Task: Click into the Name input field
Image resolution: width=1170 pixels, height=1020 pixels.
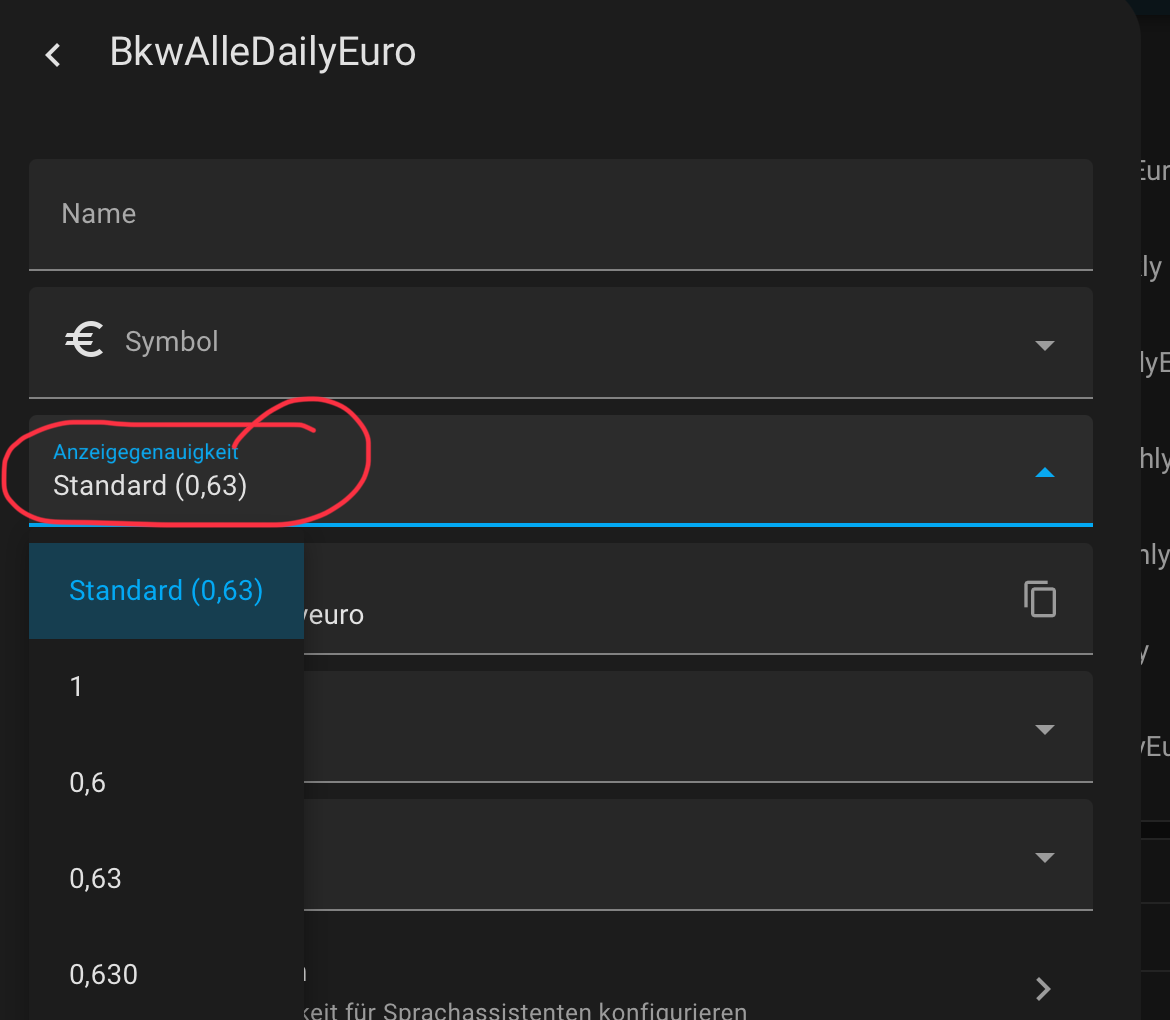Action: point(560,214)
